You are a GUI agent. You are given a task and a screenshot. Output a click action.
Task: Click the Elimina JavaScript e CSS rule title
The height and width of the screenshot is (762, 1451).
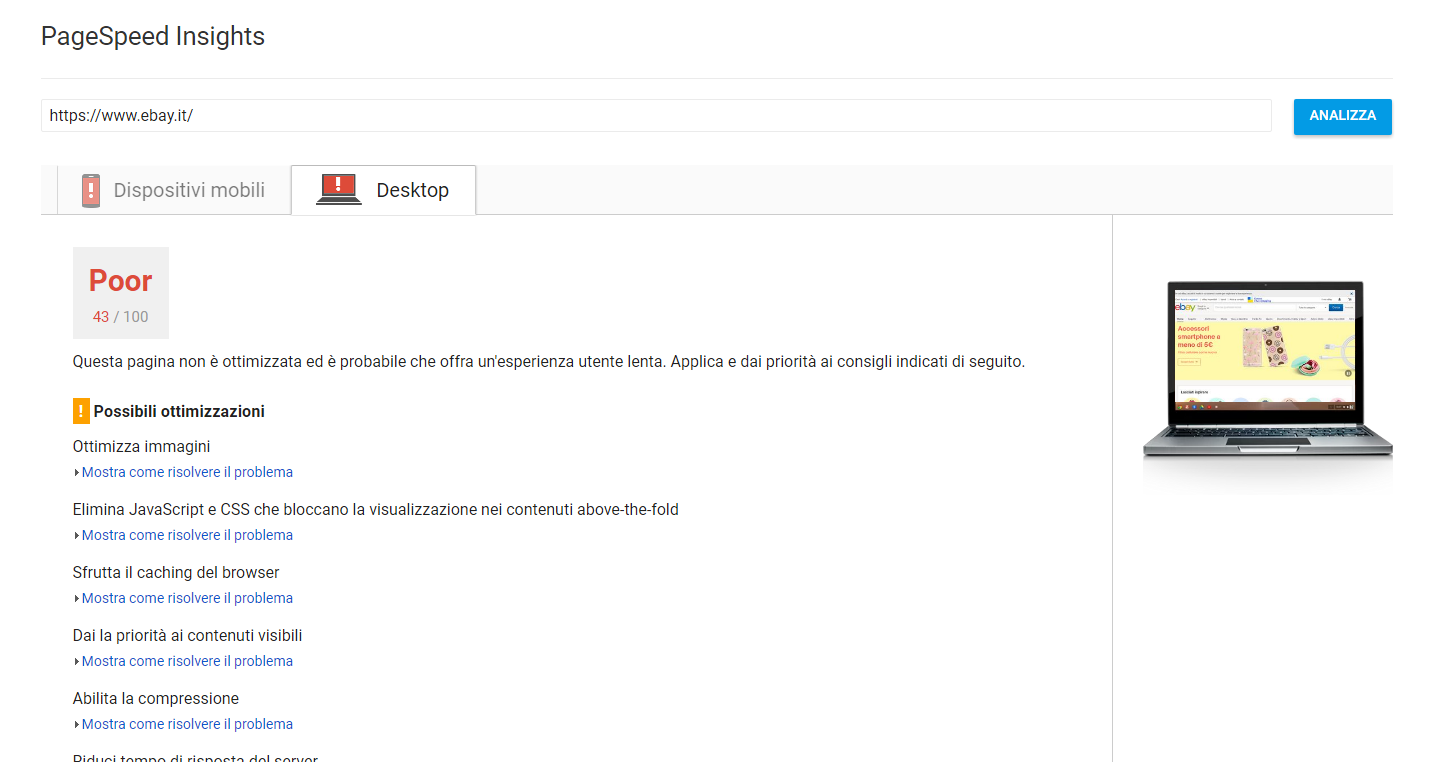(x=376, y=510)
